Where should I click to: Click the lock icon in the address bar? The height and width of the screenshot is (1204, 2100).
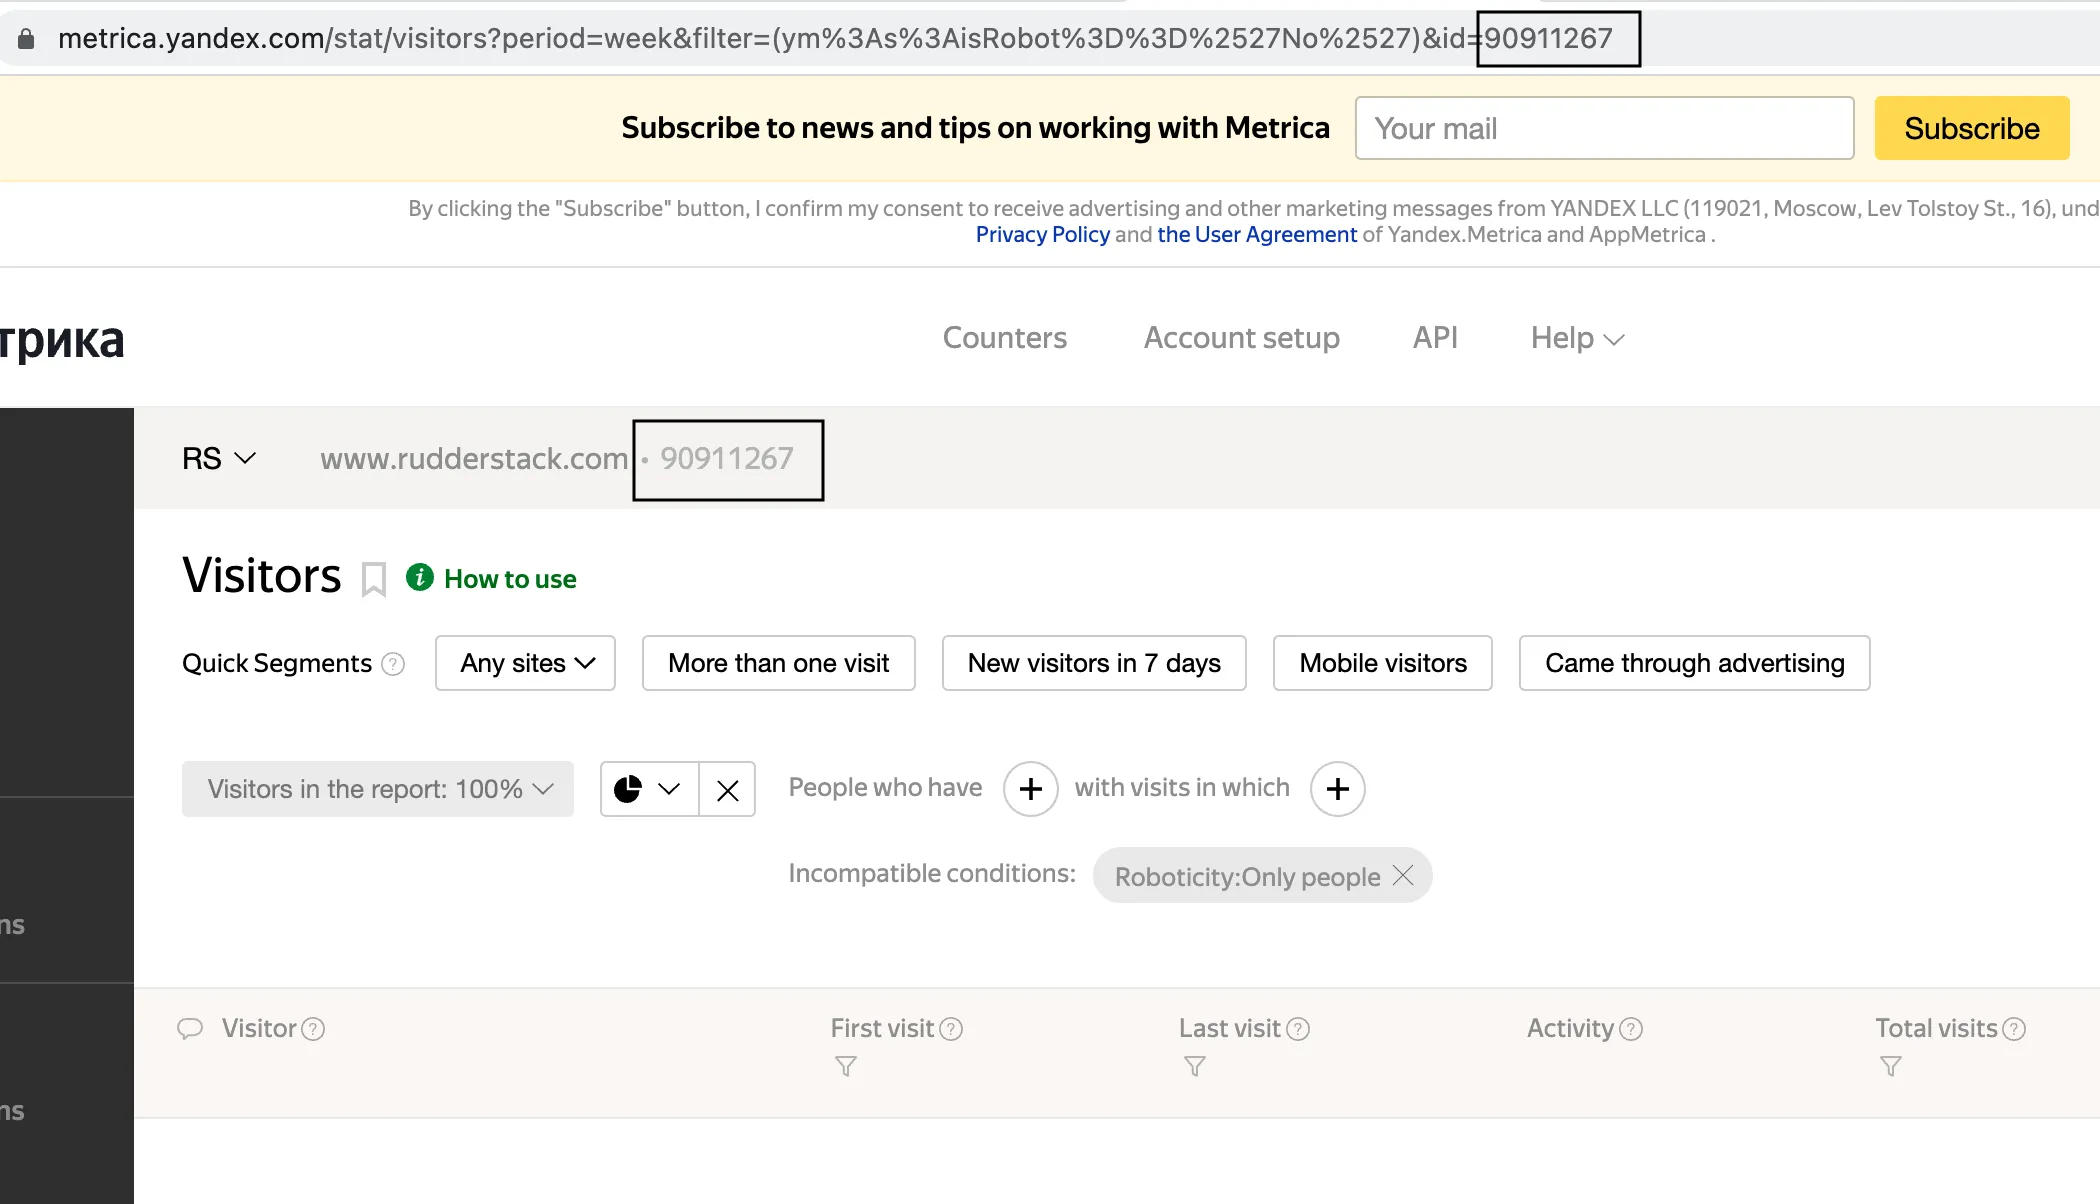(26, 38)
